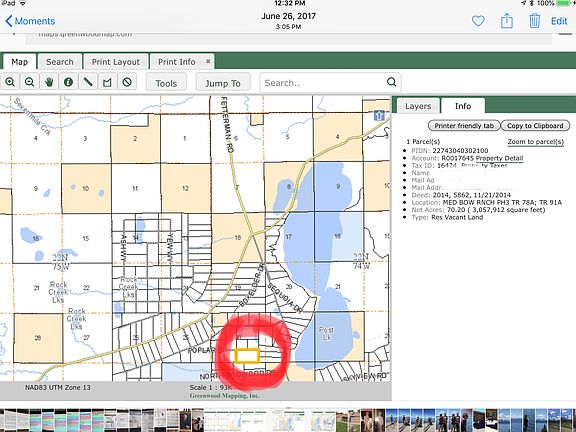Focus the map Search field
This screenshot has width=576, height=432.
(330, 83)
